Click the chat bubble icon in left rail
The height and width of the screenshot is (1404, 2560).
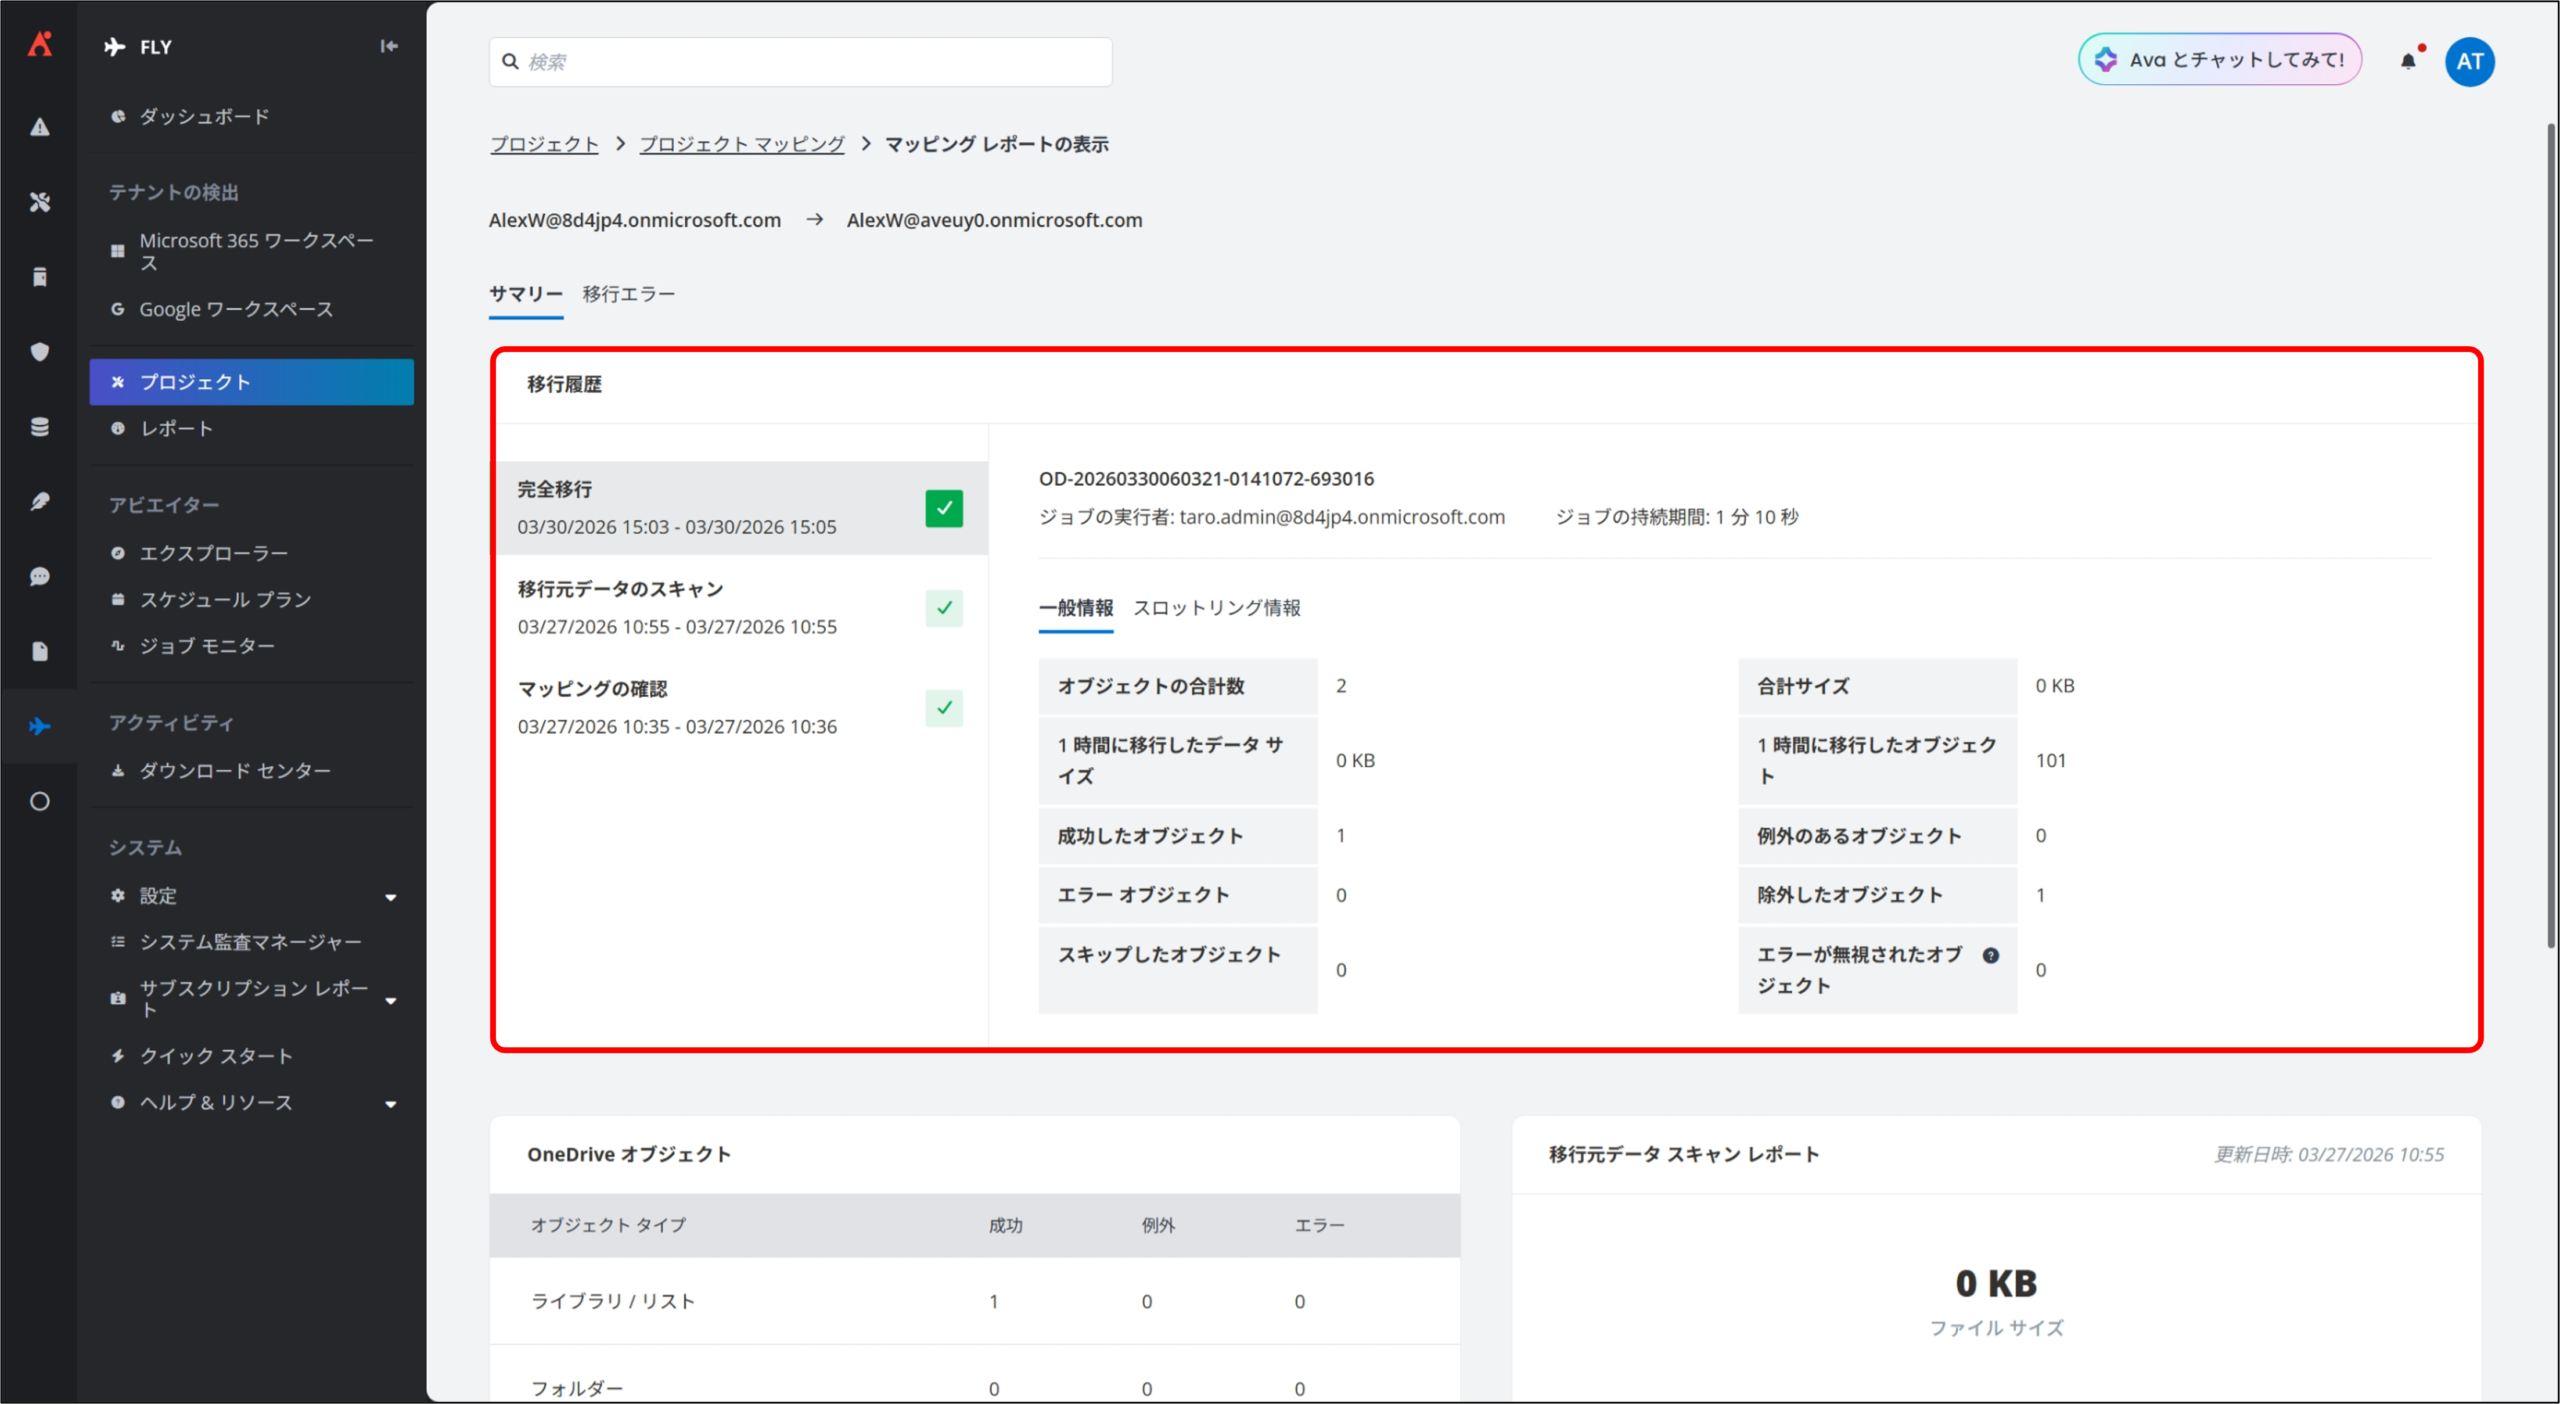(x=40, y=577)
